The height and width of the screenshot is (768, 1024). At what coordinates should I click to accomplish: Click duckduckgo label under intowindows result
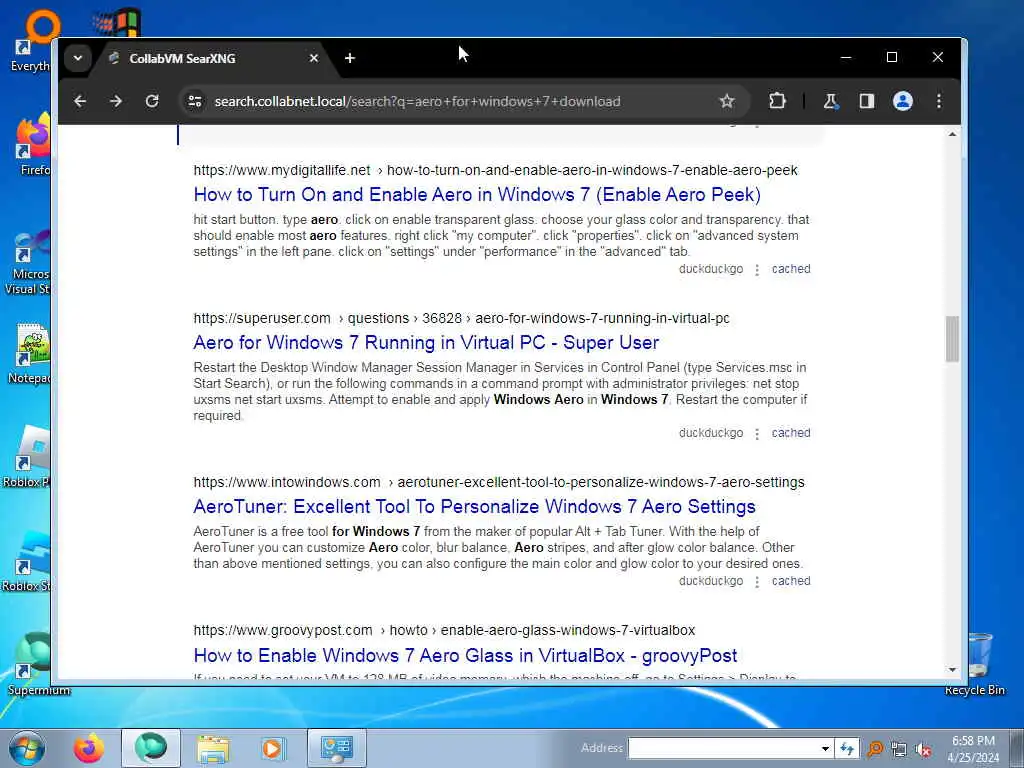click(711, 581)
